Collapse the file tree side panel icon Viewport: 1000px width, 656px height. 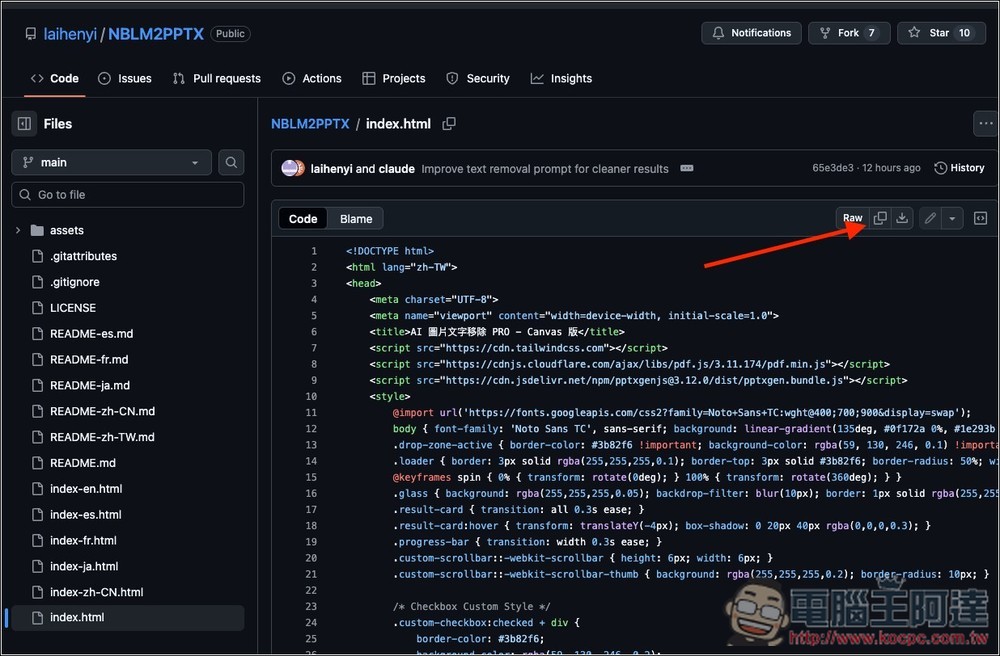[x=24, y=124]
